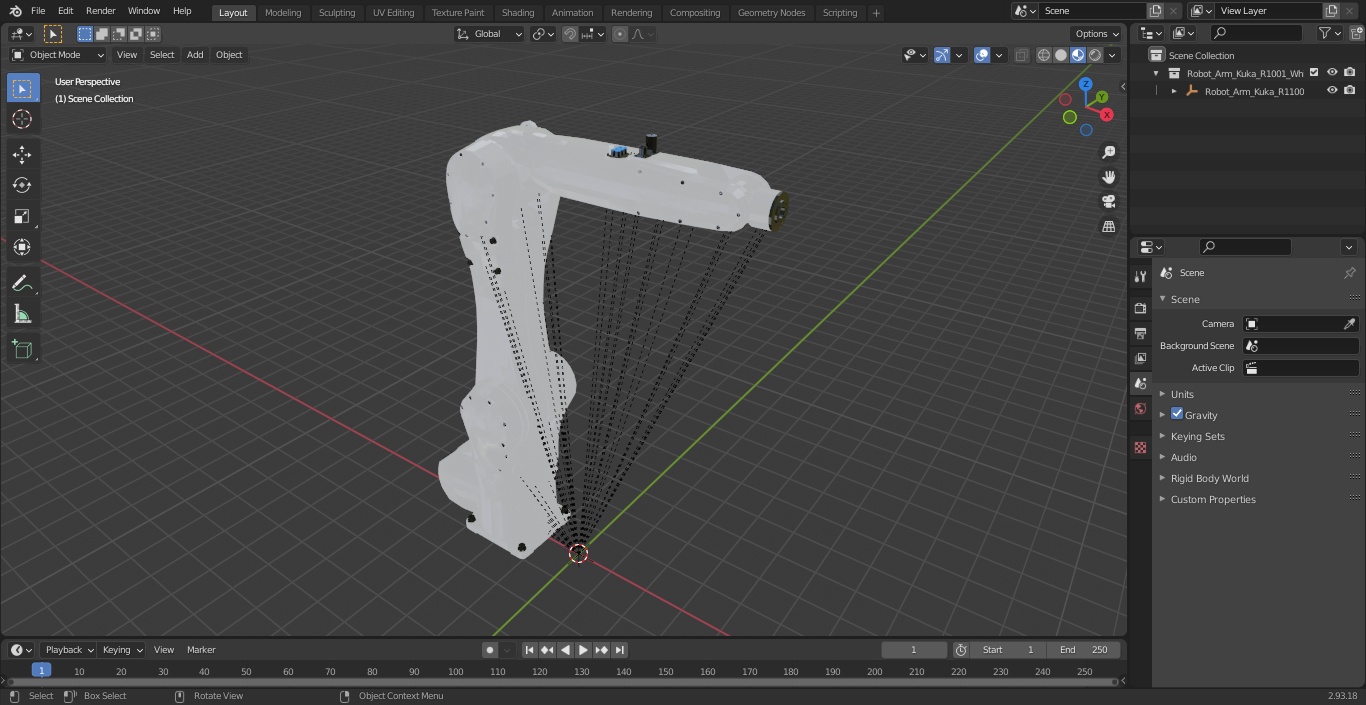Open the View Layer properties tab
This screenshot has height=705, width=1366.
coord(1140,358)
